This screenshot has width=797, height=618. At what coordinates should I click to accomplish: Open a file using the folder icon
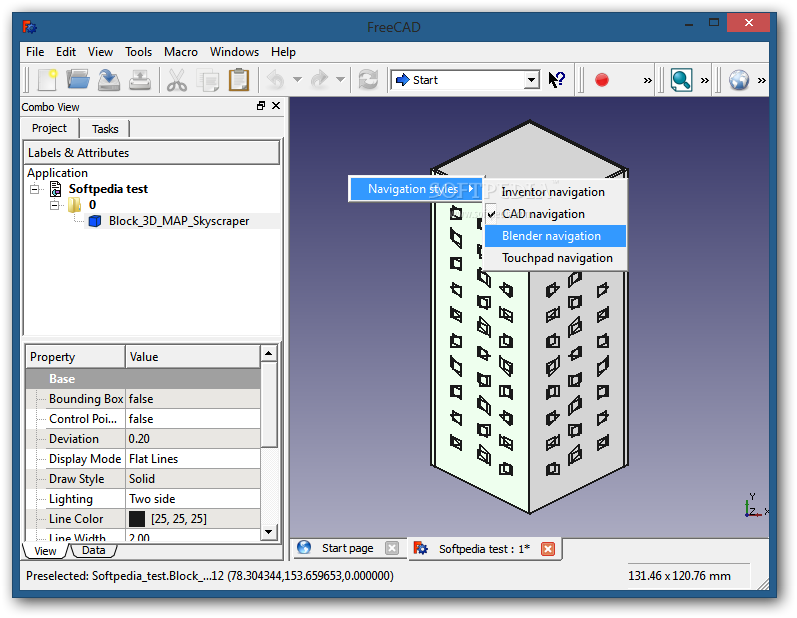(x=77, y=80)
